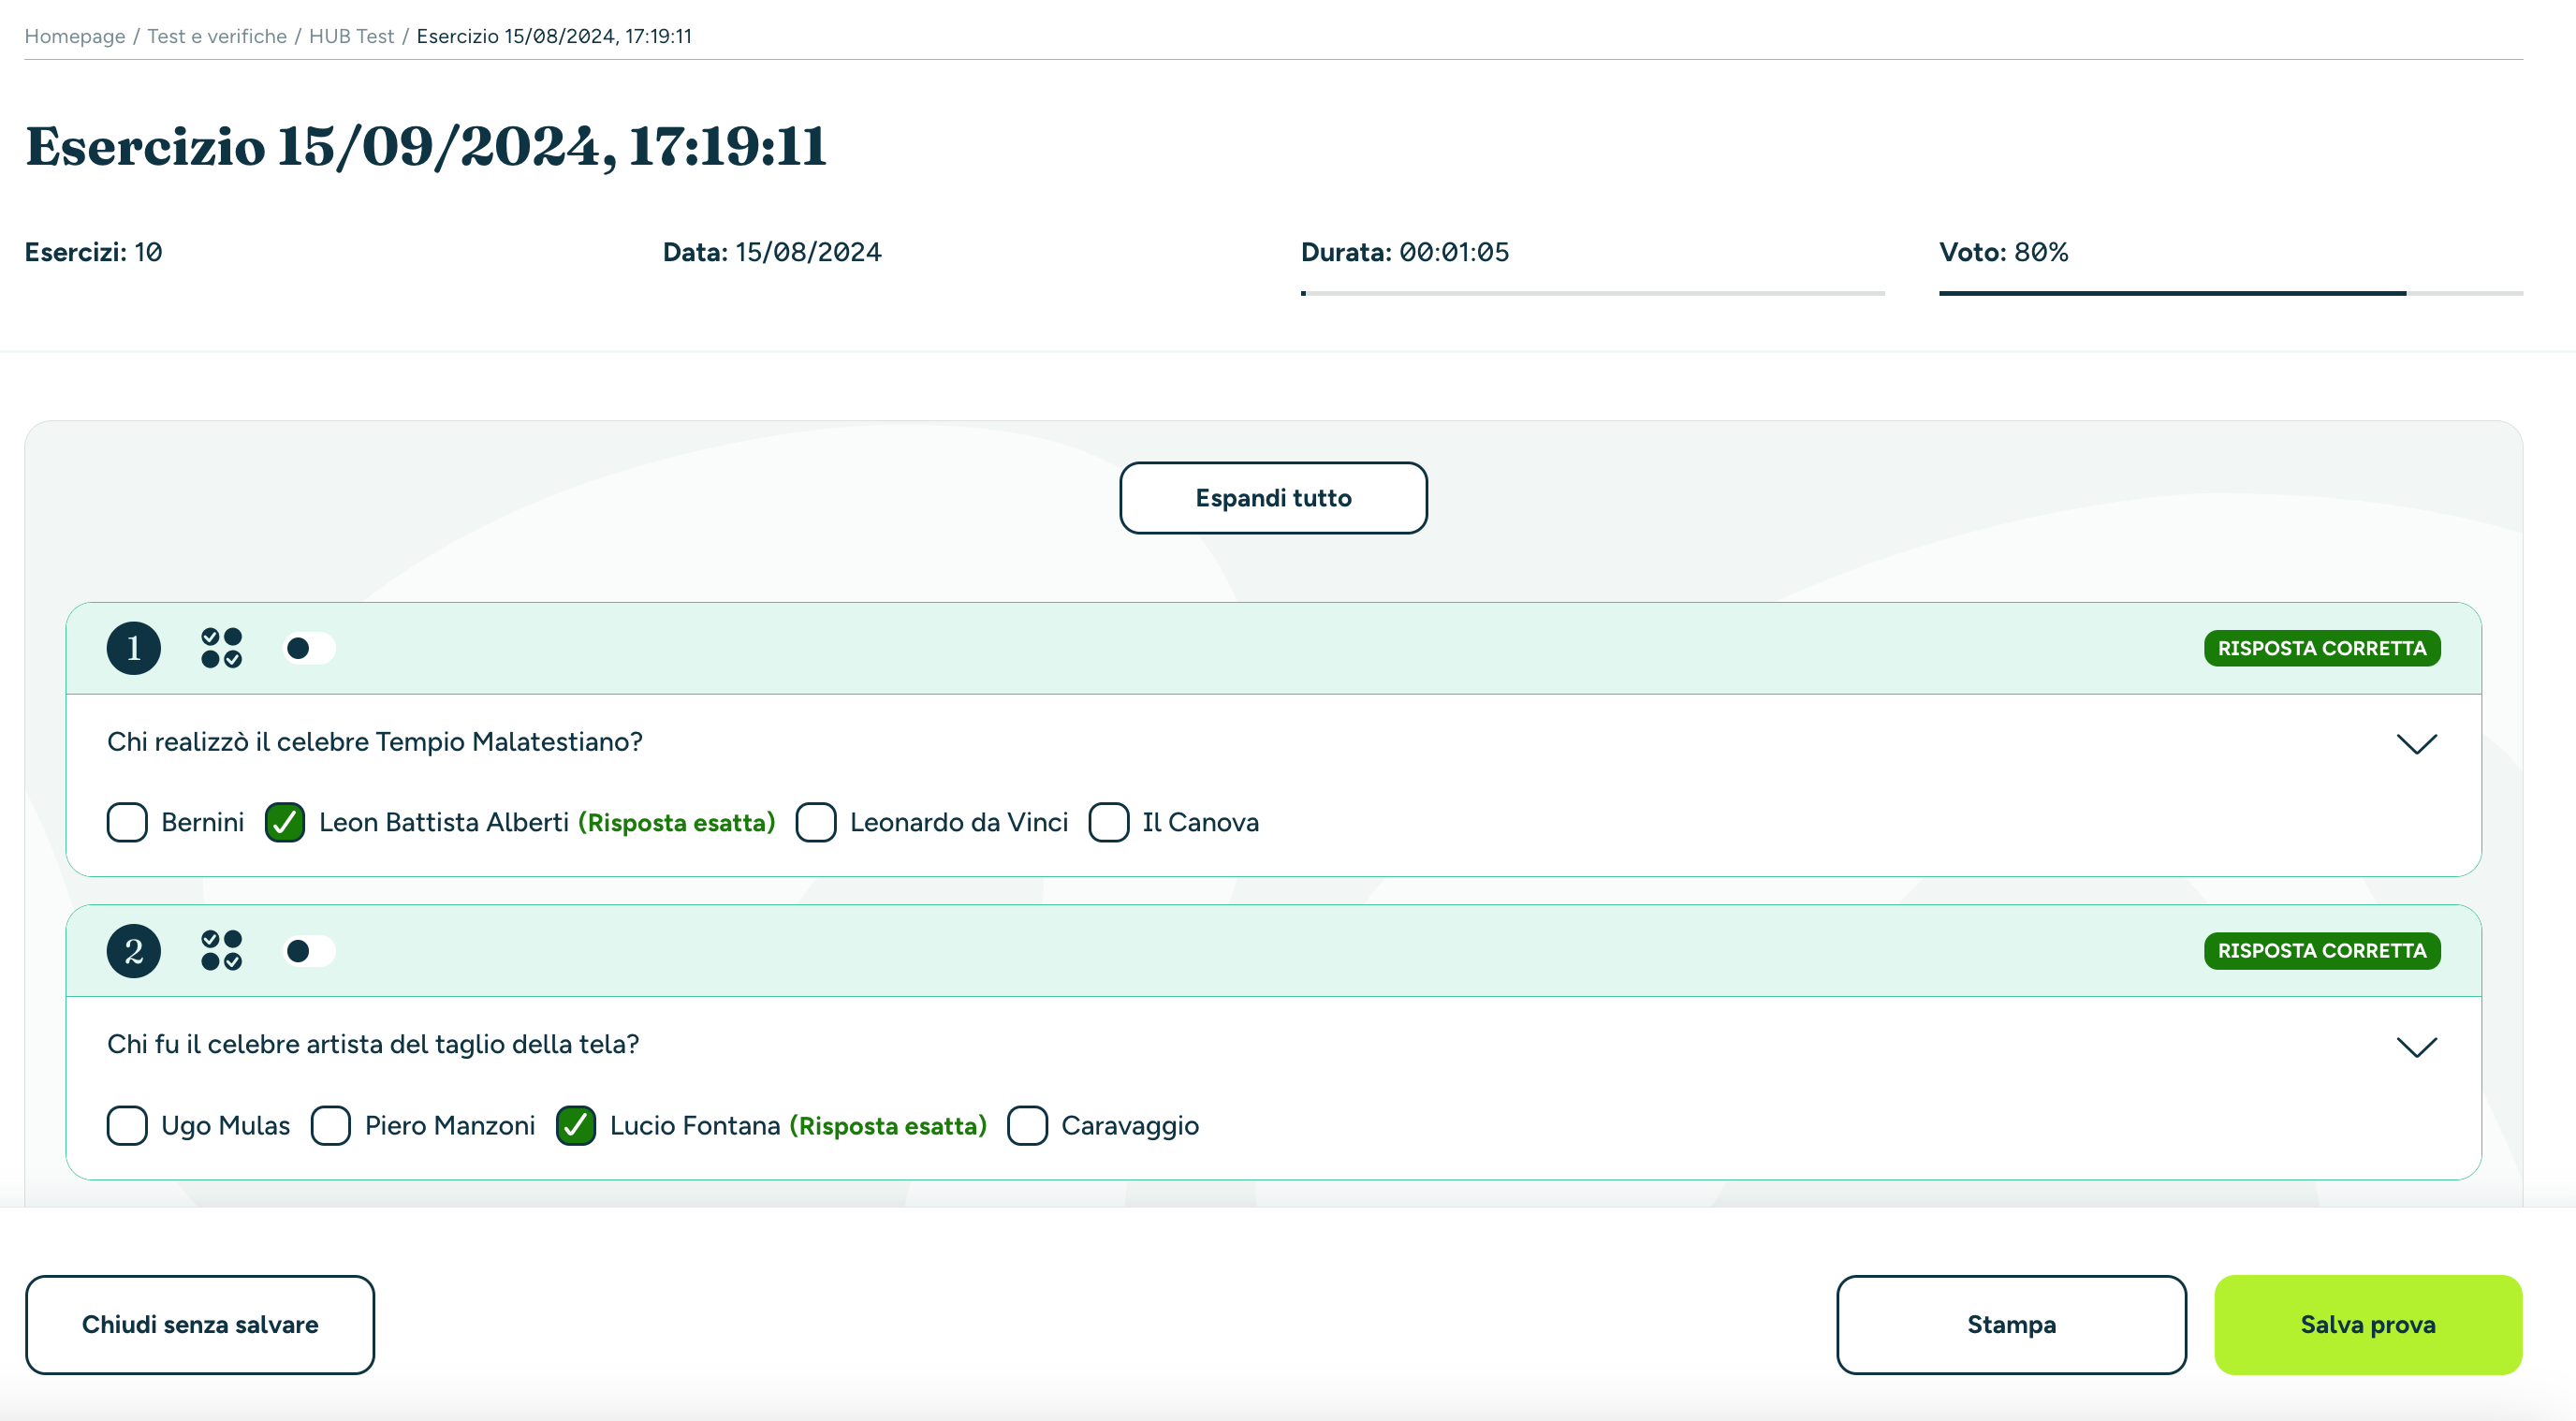This screenshot has height=1421, width=2576.
Task: Click the Espandi tutto button
Action: (1273, 498)
